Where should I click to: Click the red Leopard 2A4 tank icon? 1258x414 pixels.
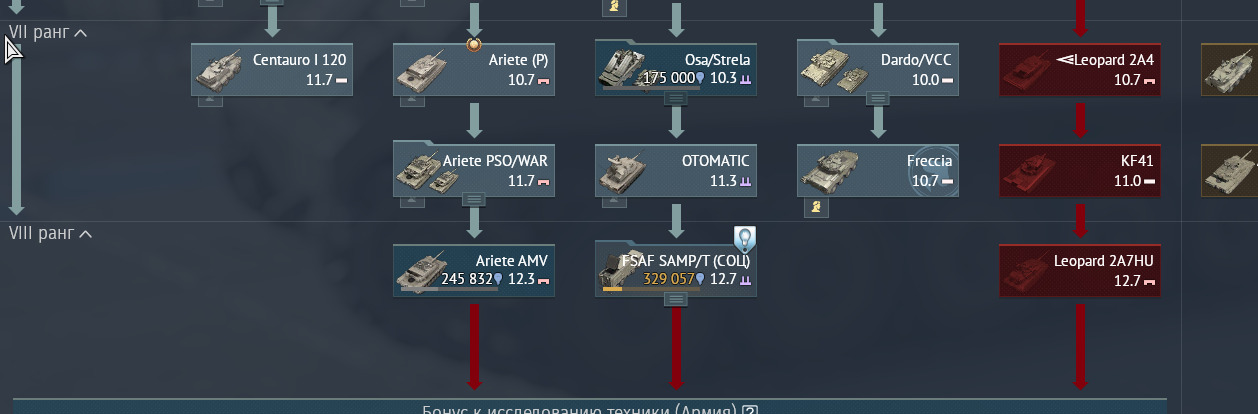(x=1026, y=70)
